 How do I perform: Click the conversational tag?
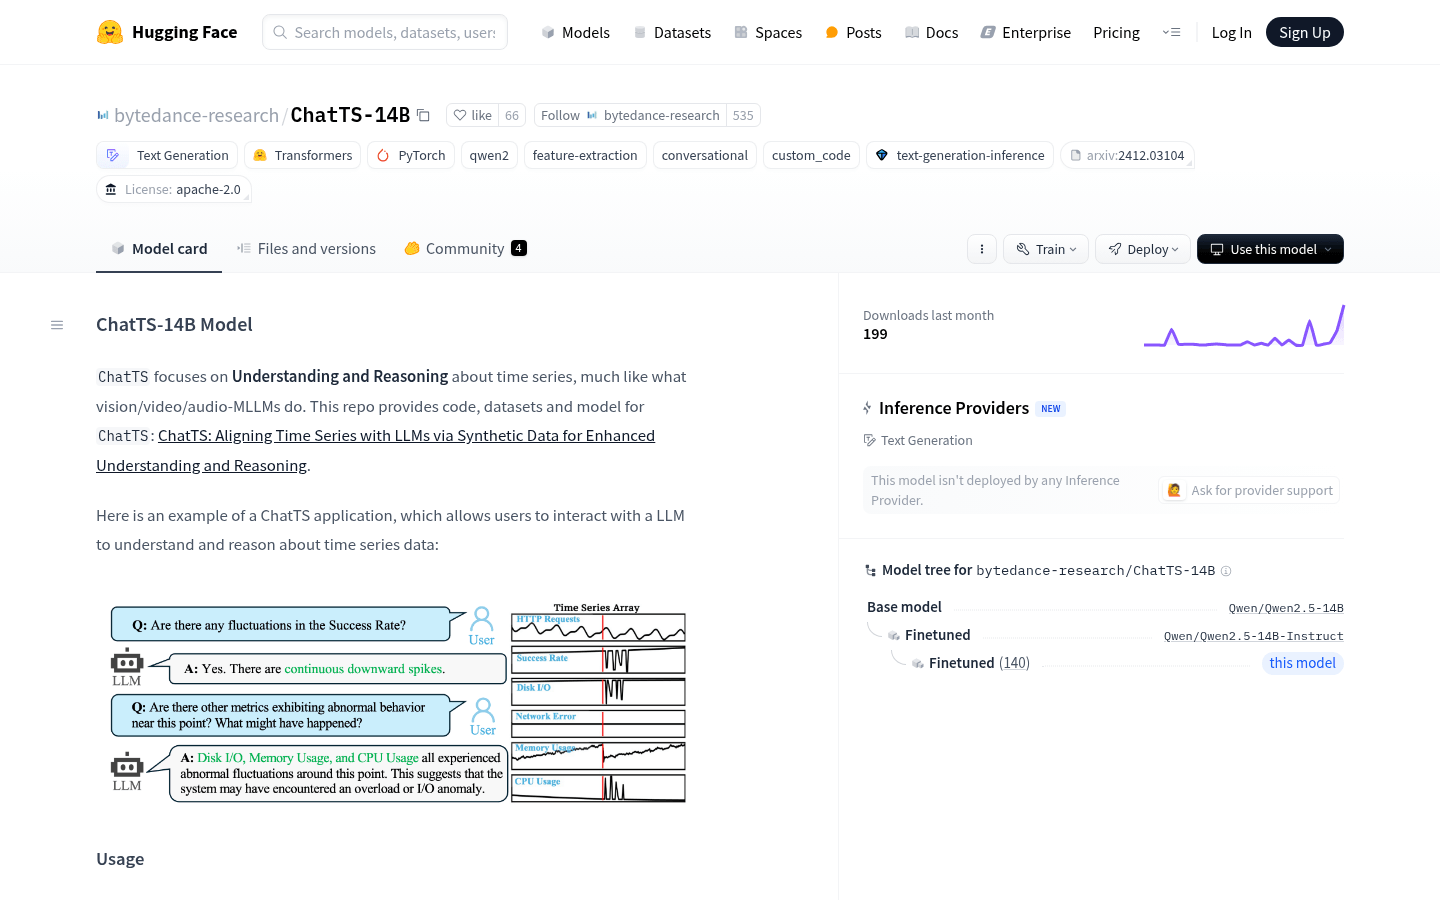click(704, 155)
